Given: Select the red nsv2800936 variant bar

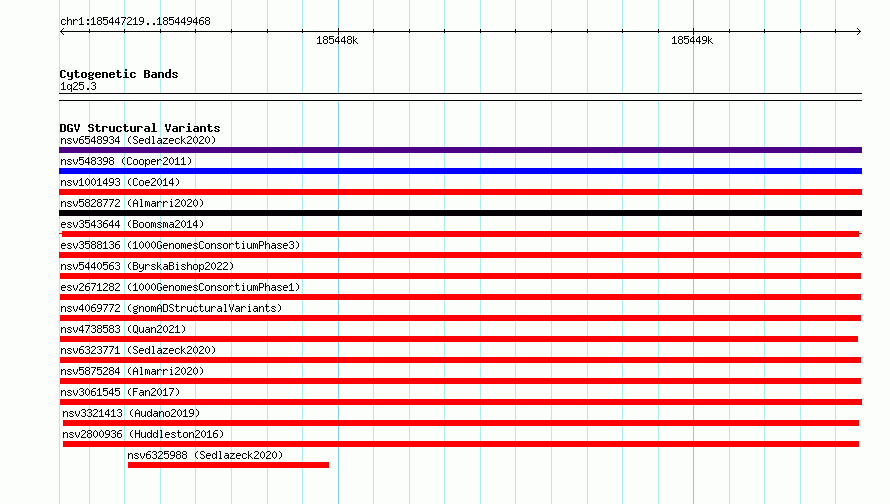Looking at the screenshot, I should tap(461, 444).
